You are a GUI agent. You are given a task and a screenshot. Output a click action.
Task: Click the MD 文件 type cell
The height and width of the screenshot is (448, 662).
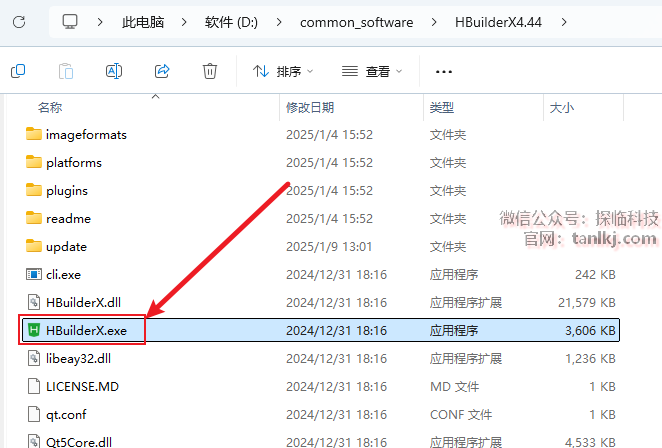(454, 387)
